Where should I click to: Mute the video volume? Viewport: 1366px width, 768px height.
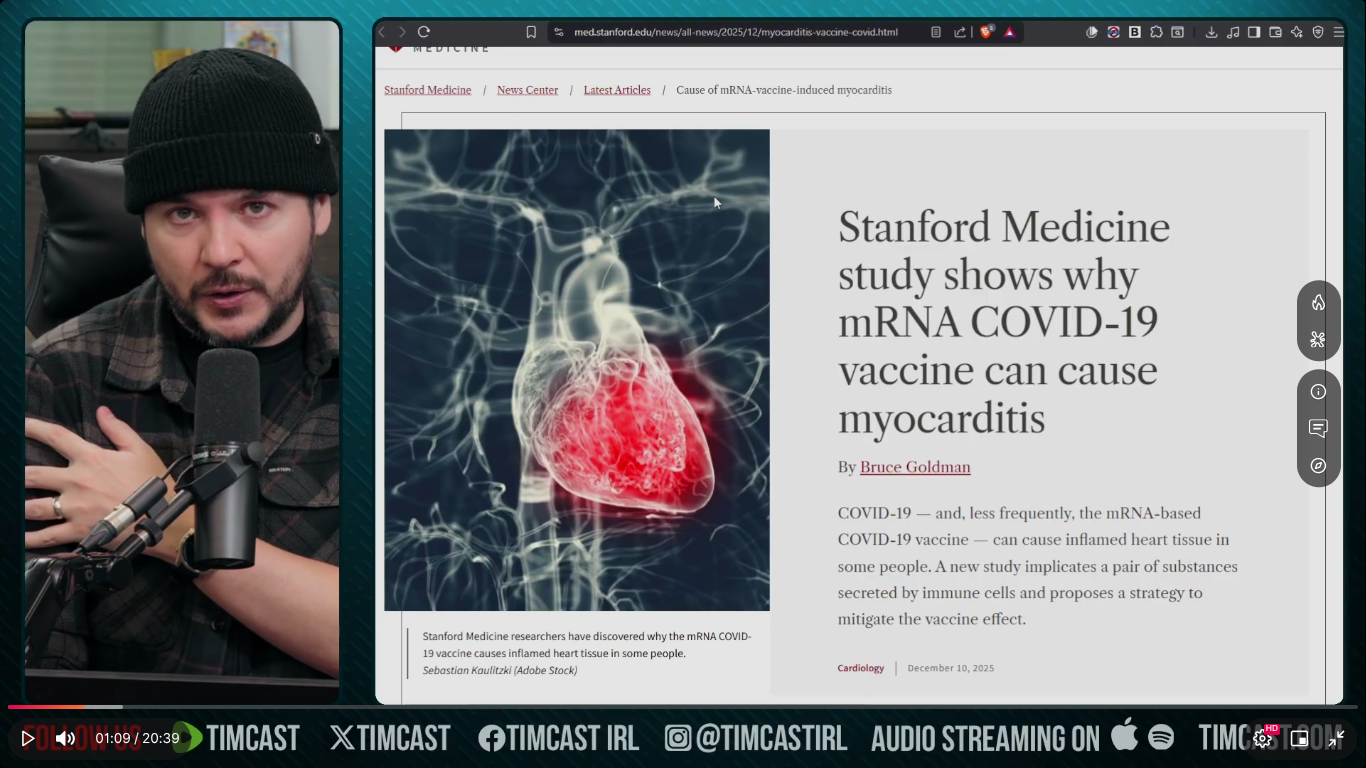click(x=65, y=738)
